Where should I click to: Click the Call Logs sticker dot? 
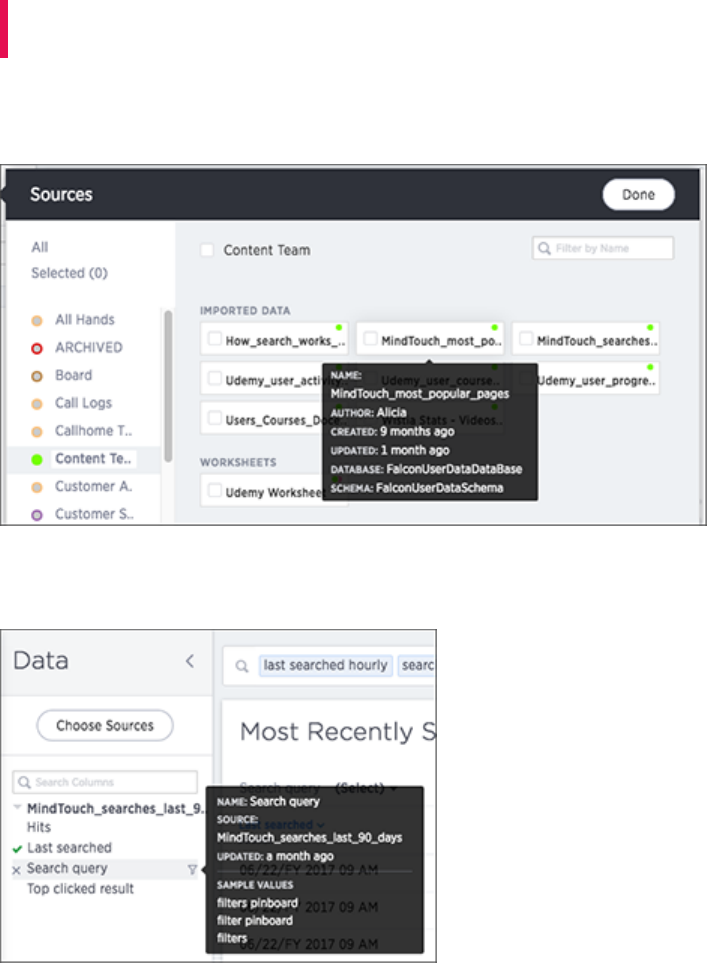click(x=37, y=404)
